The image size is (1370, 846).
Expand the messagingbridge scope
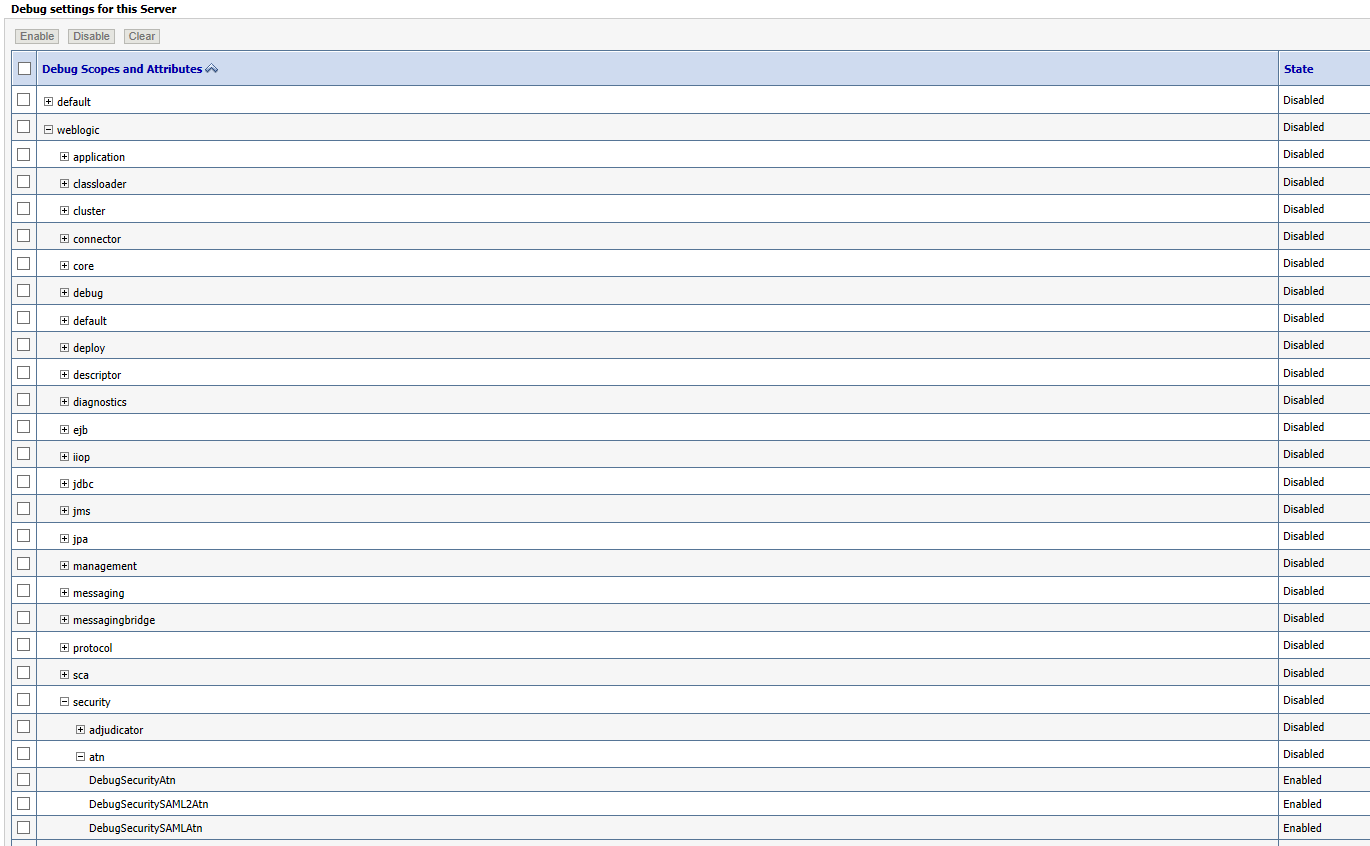[x=64, y=620]
